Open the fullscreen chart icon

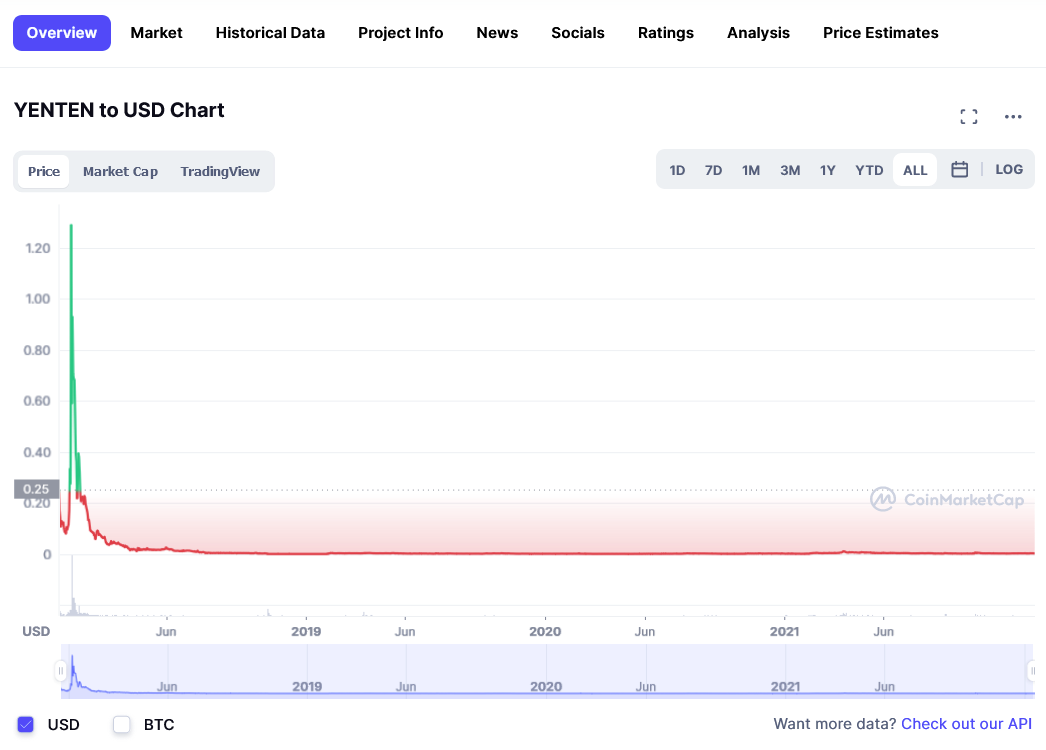click(968, 117)
